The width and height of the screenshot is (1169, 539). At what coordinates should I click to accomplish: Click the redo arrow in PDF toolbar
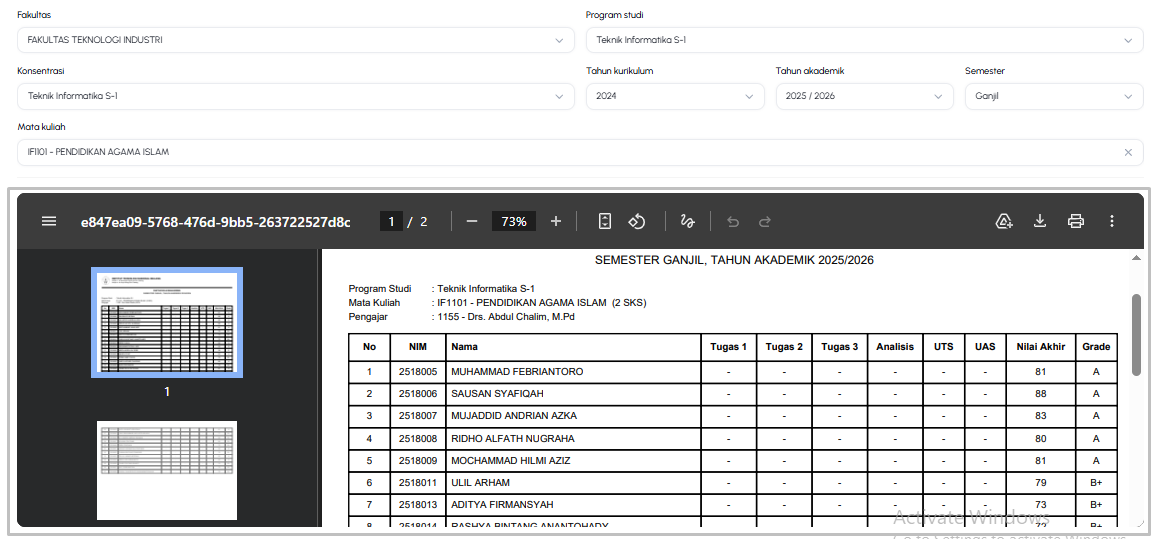click(765, 221)
